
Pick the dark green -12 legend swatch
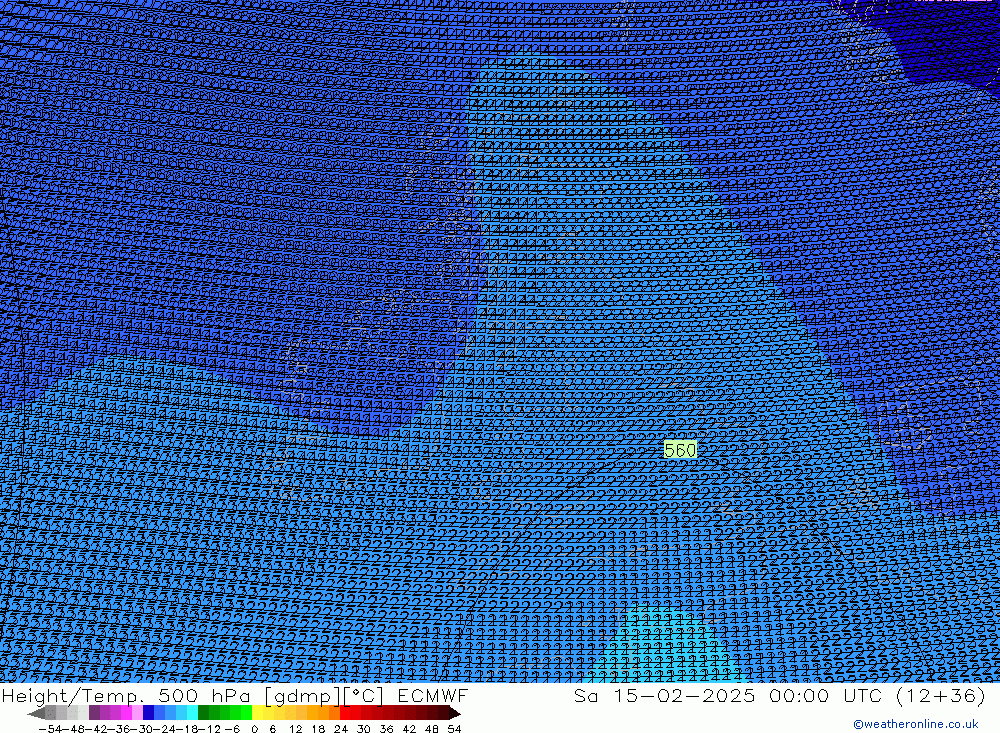click(x=203, y=713)
